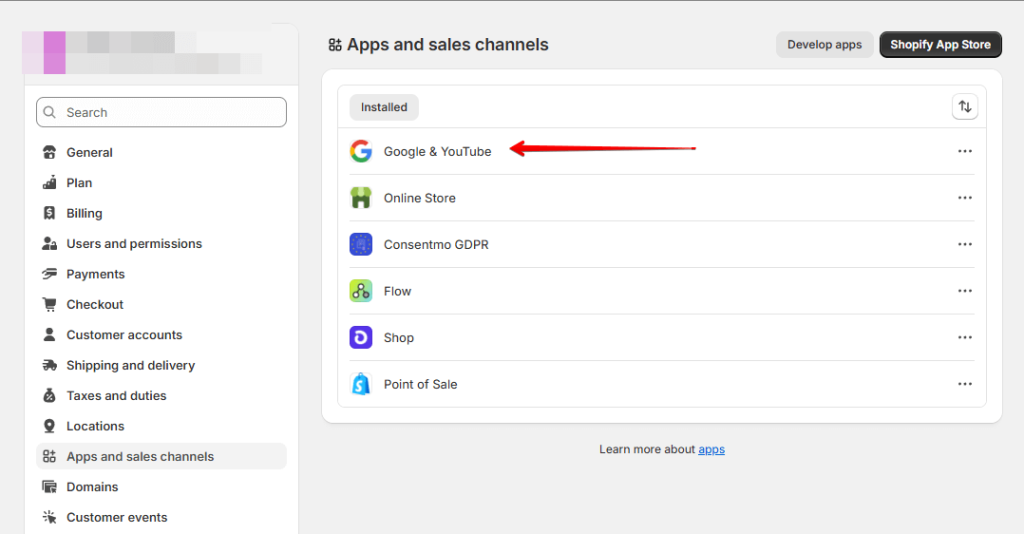
Task: Open more options for Google & YouTube
Action: click(965, 151)
